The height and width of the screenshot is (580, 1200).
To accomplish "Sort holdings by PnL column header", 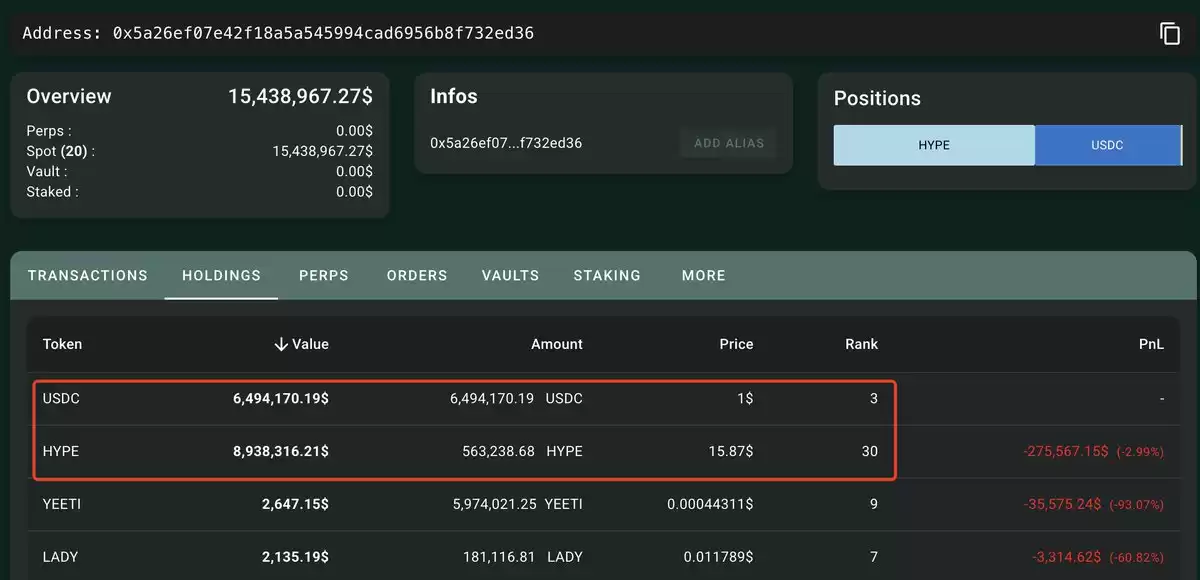I will 1151,344.
